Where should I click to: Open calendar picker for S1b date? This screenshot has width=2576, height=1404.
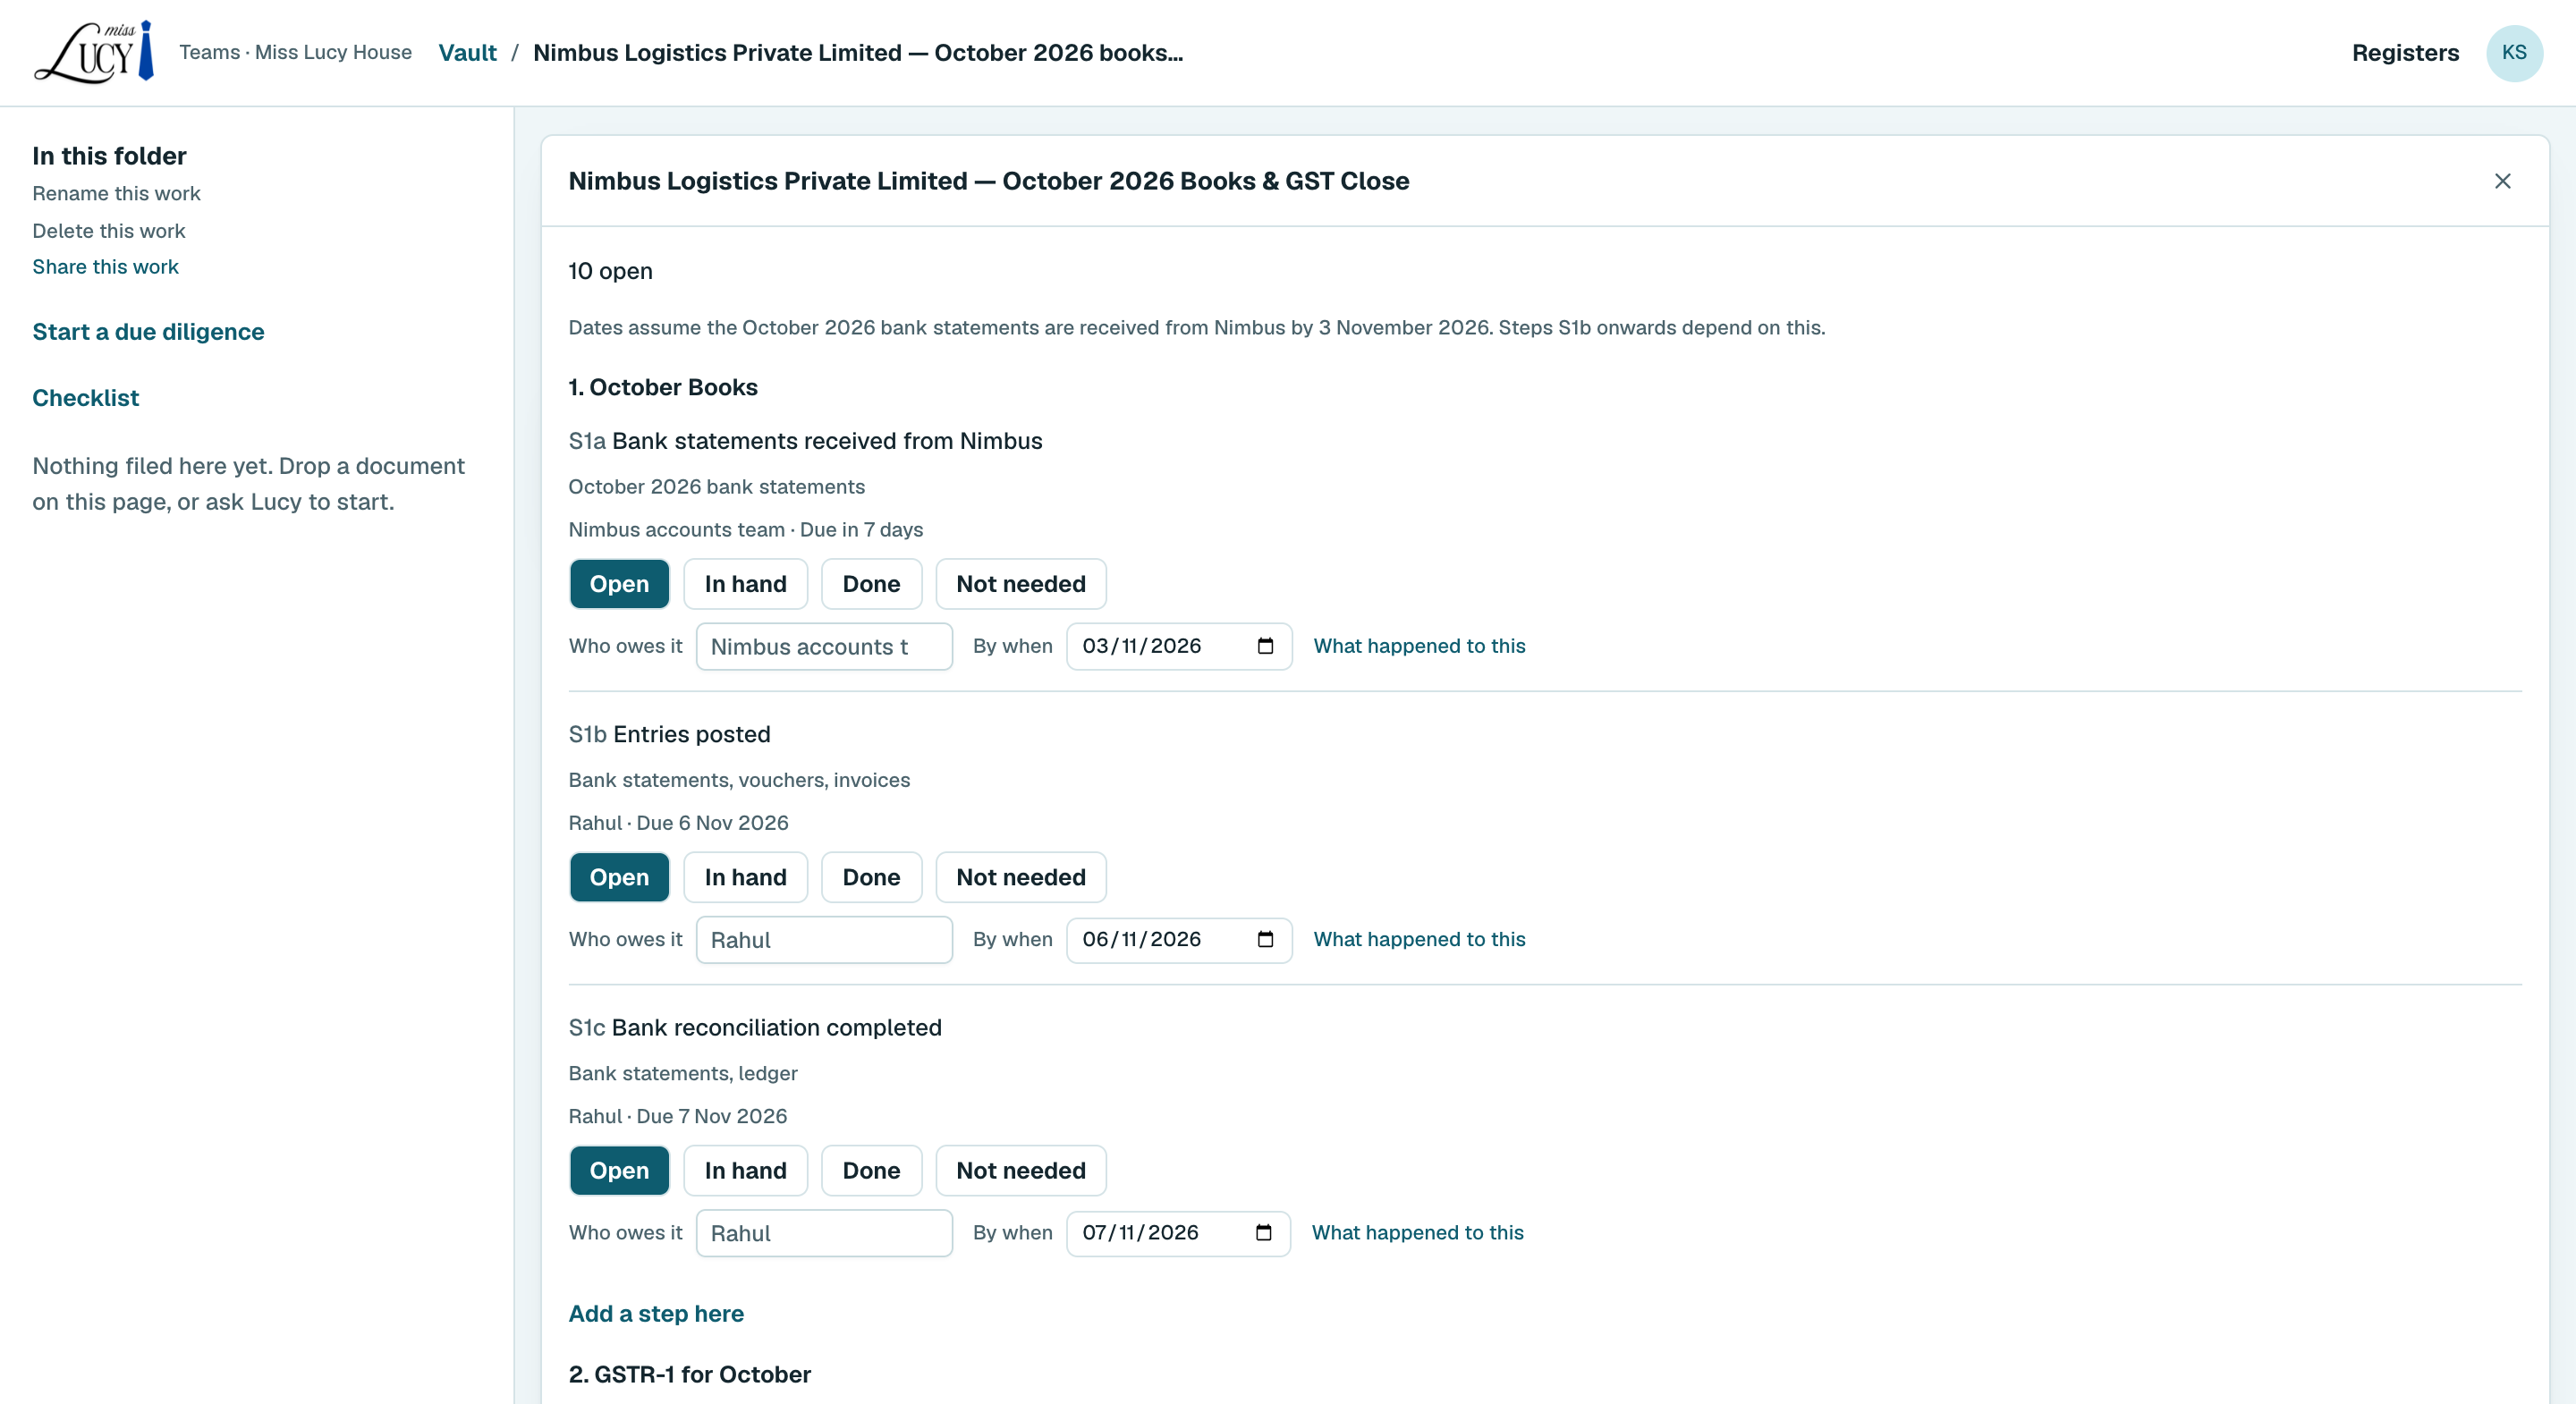click(1265, 939)
